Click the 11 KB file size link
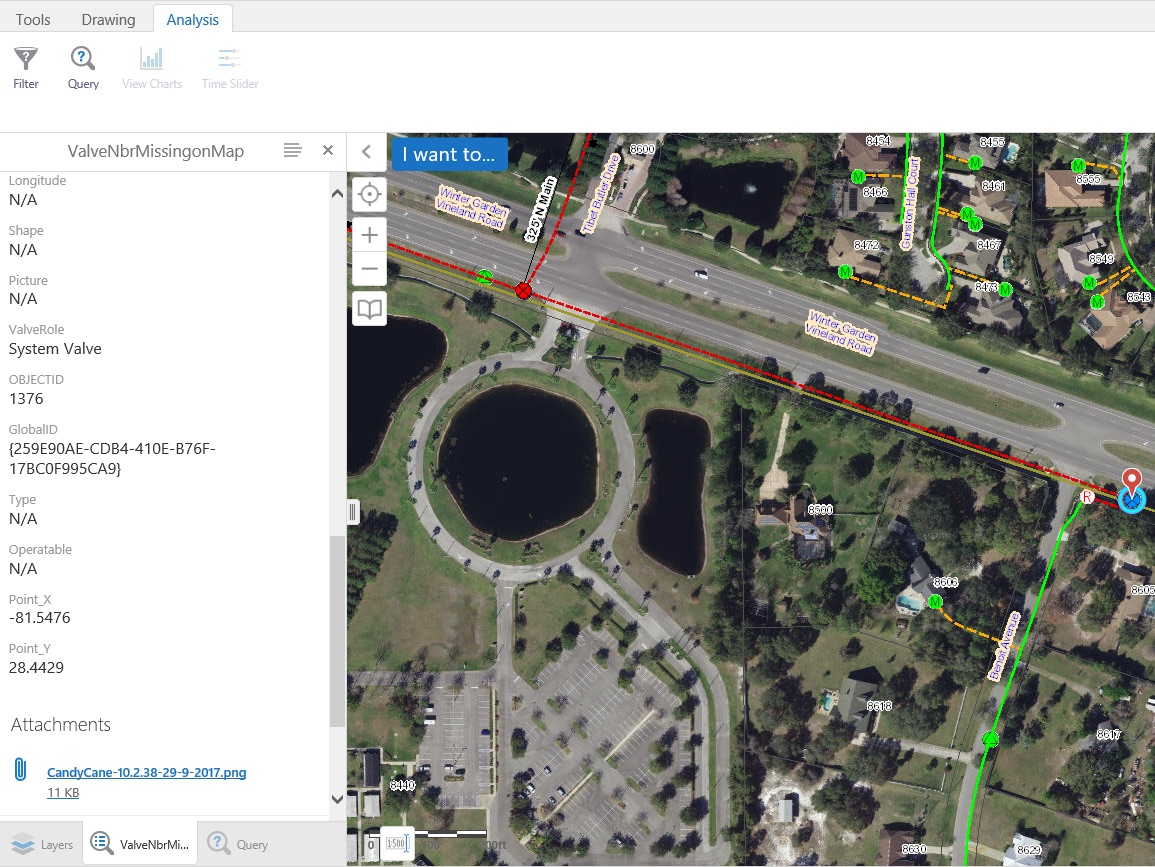The width and height of the screenshot is (1155, 867). click(63, 793)
